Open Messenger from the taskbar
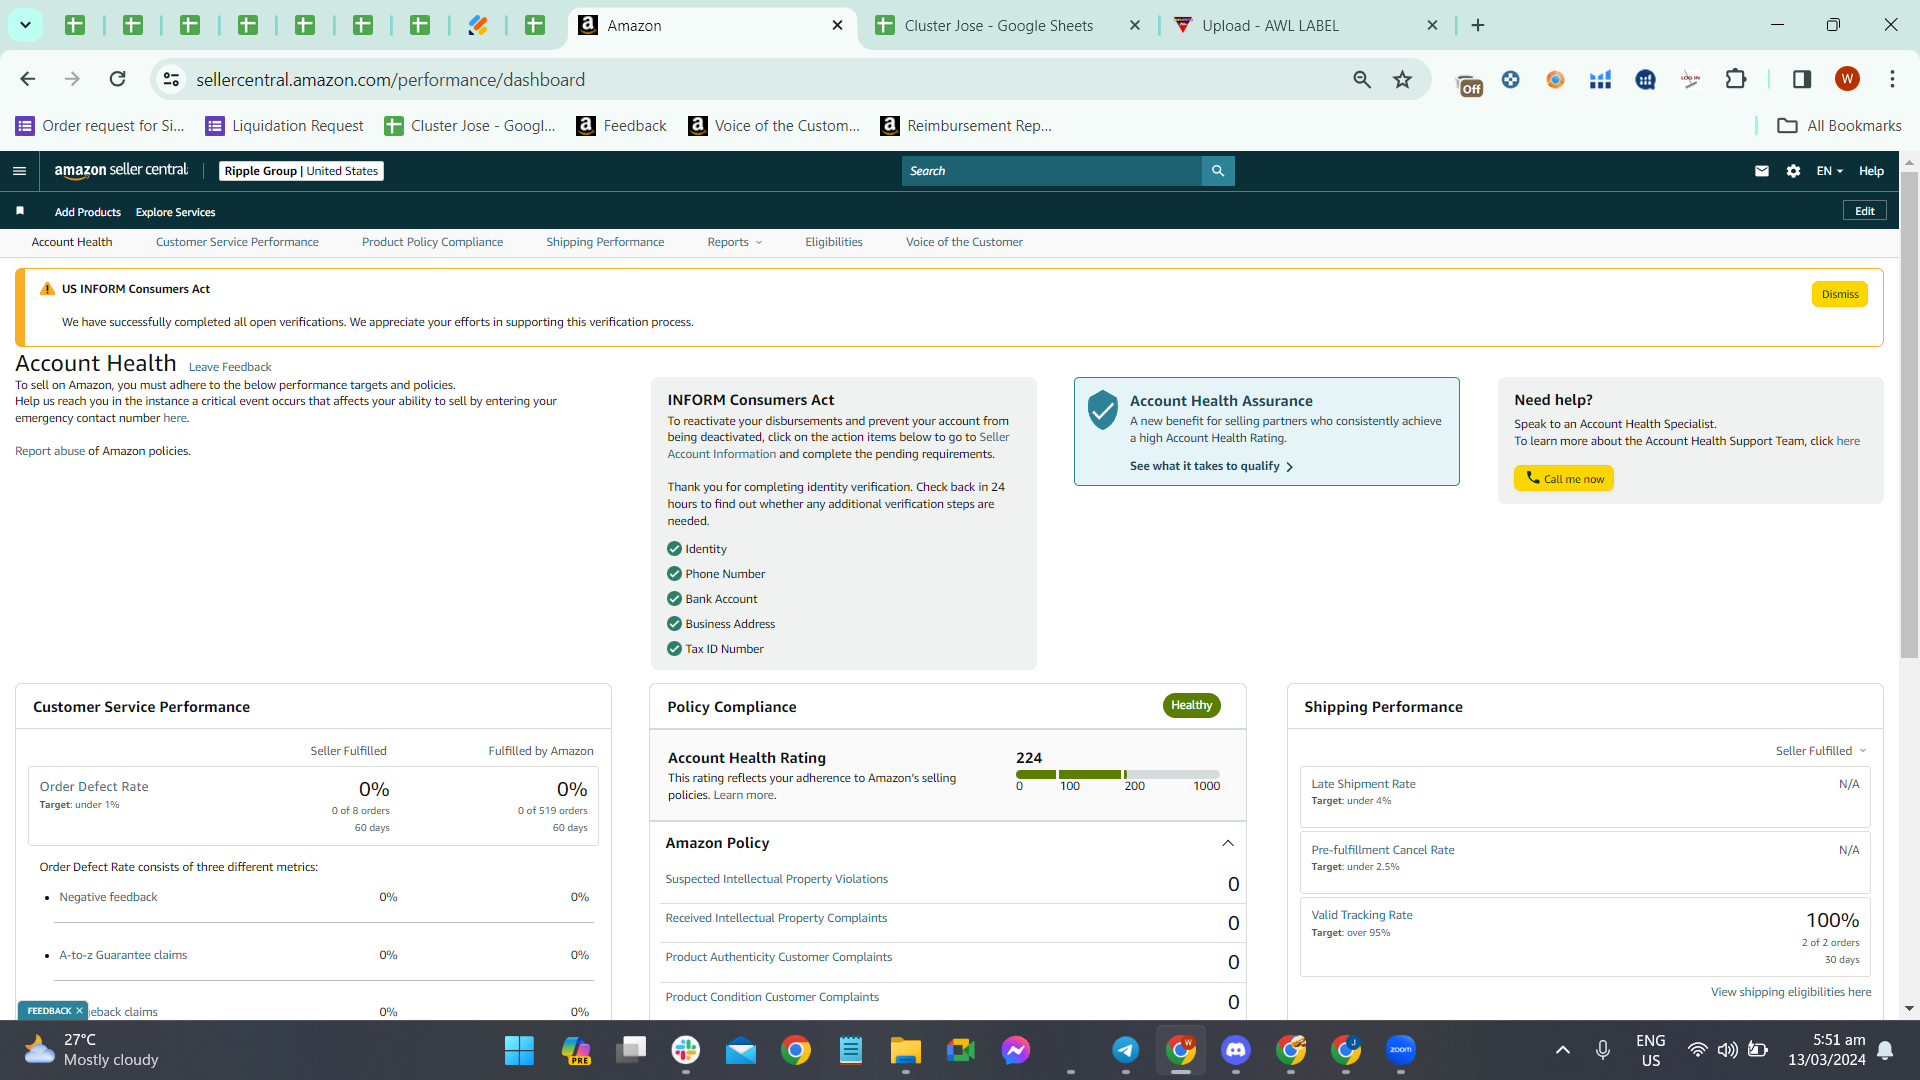 click(x=1016, y=1050)
